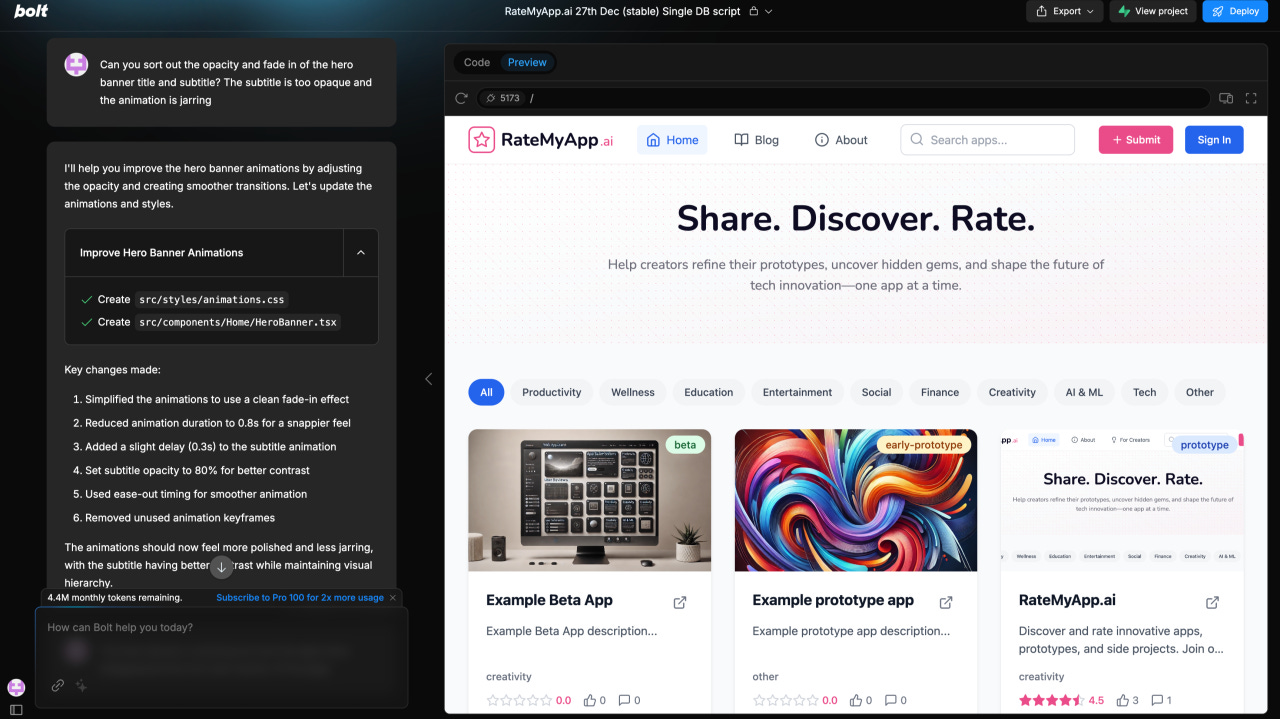Click the 5173 port selector
The image size is (1280, 719).
click(x=501, y=98)
